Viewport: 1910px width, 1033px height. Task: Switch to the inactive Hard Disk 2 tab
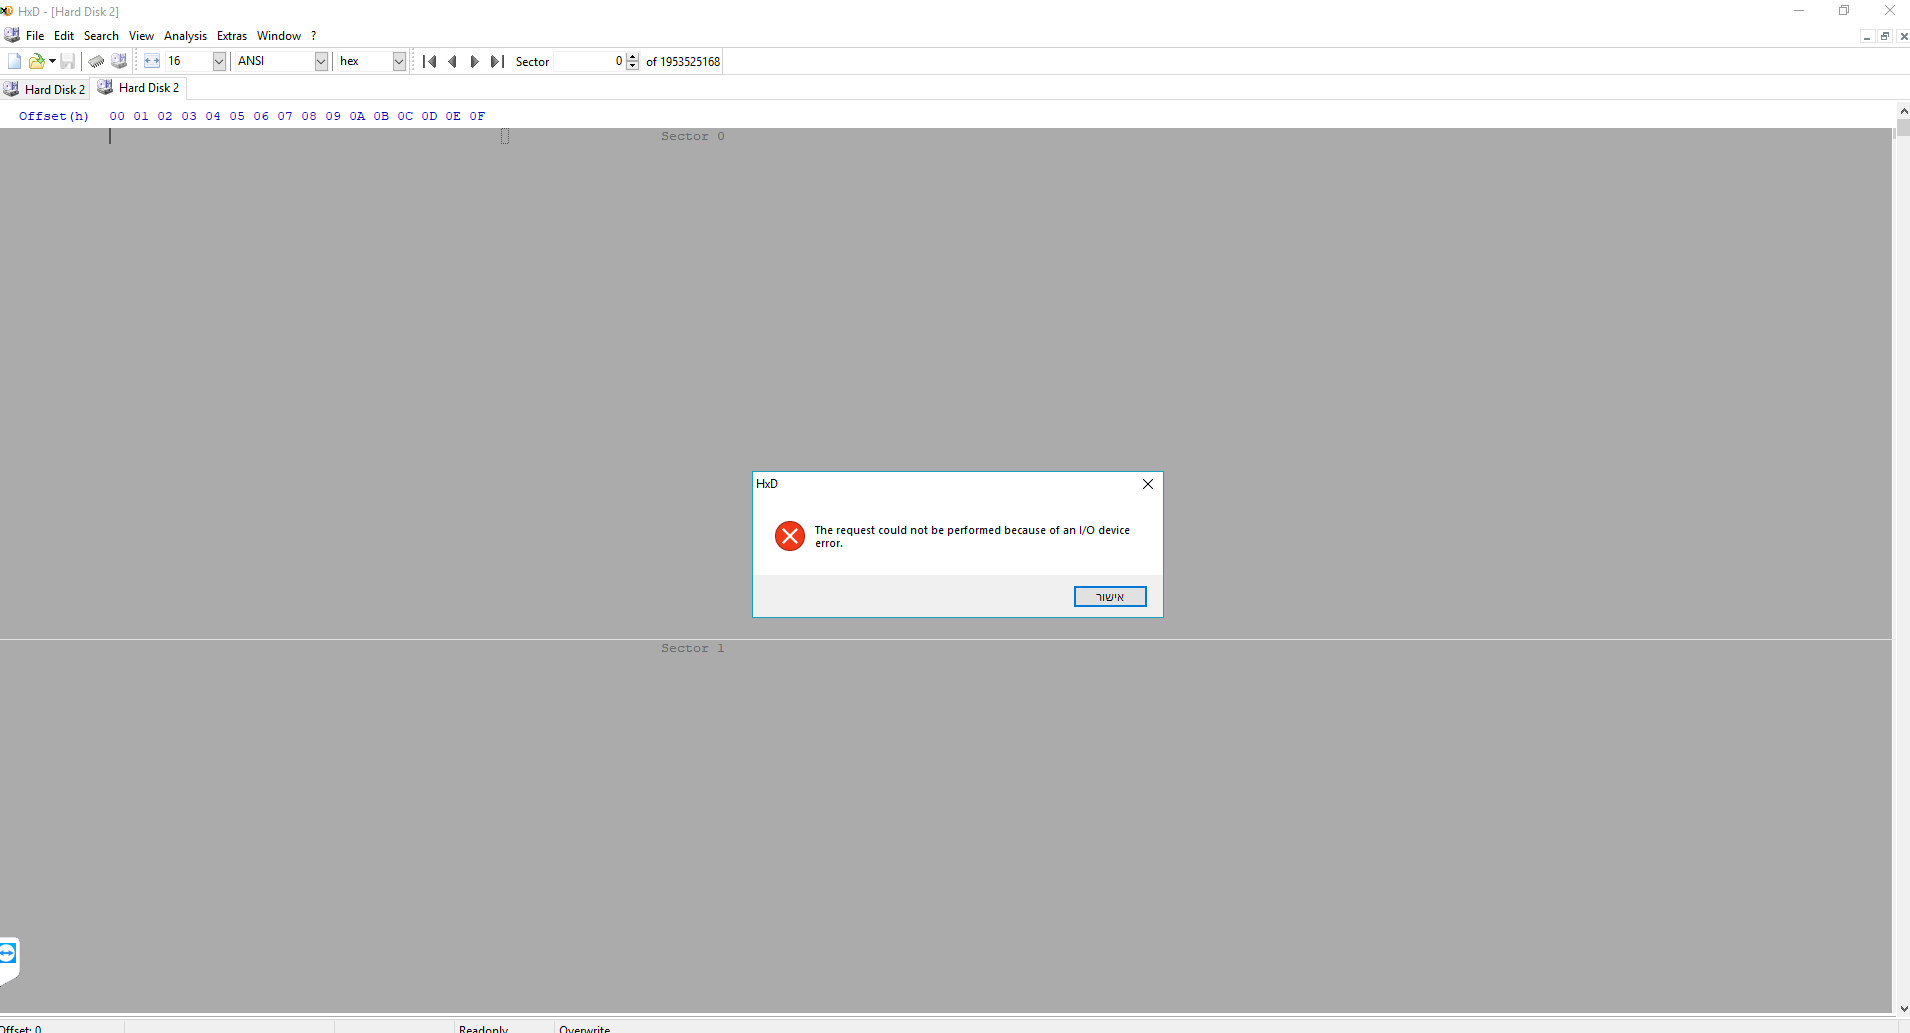pyautogui.click(x=45, y=89)
